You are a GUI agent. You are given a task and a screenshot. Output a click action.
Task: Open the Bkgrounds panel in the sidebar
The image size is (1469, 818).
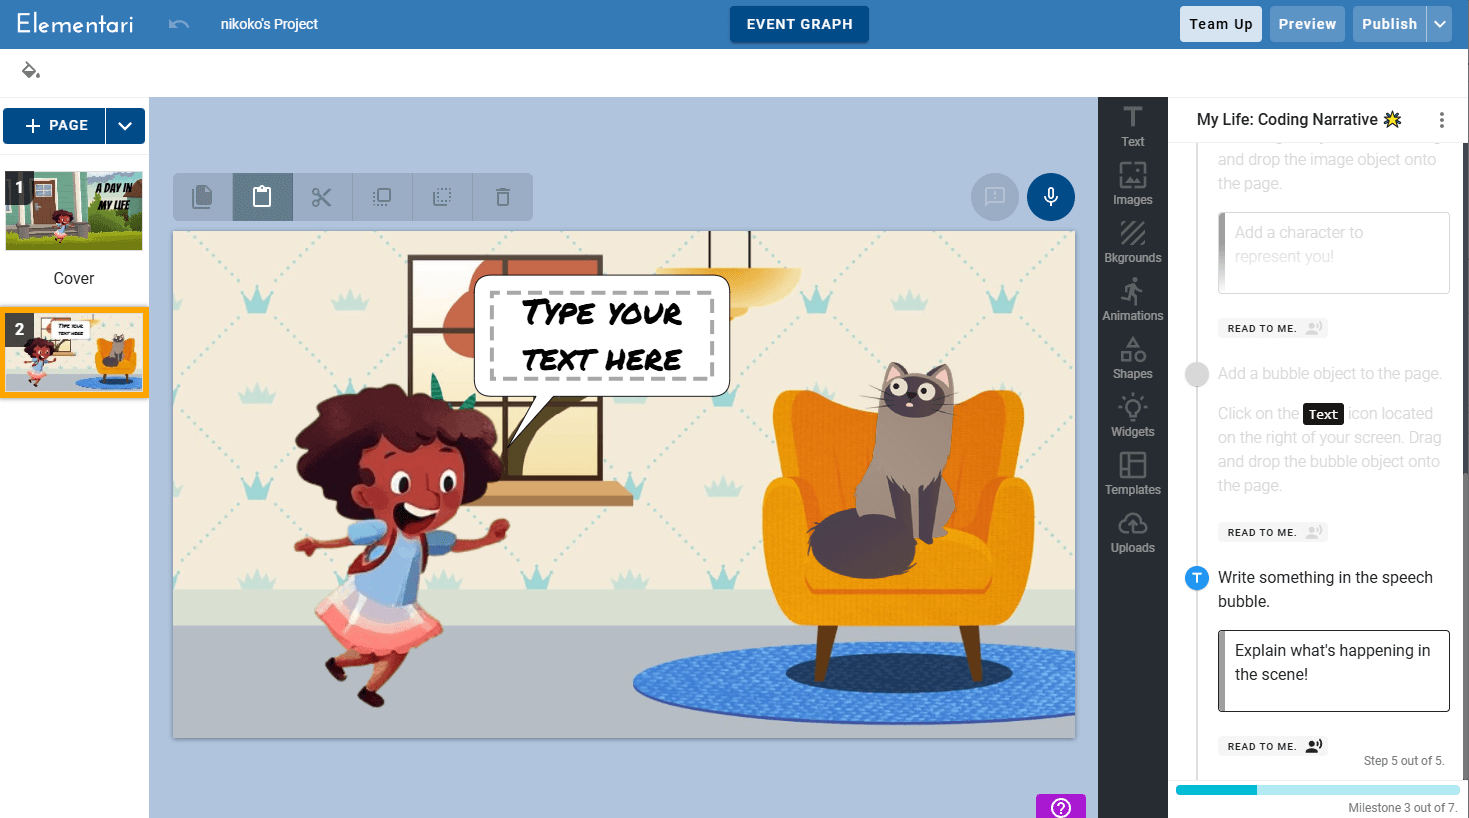[1133, 242]
